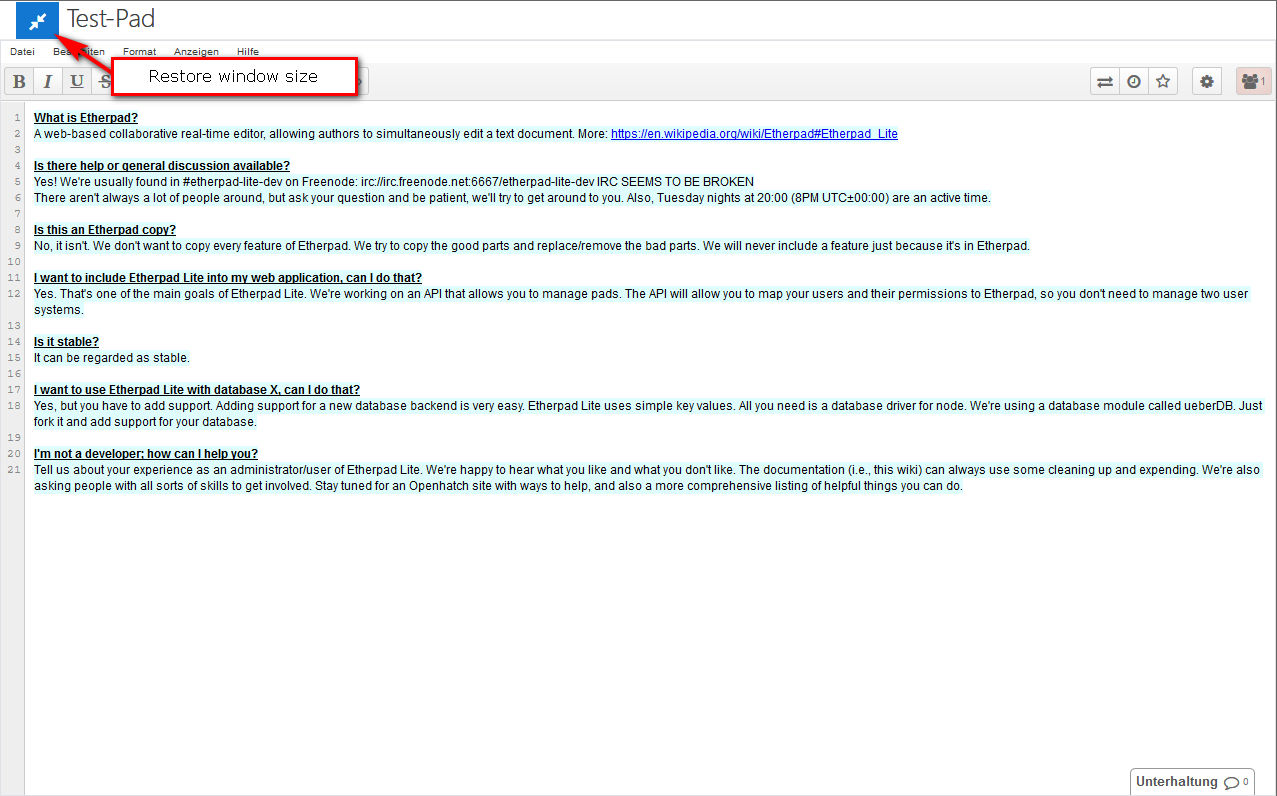The width and height of the screenshot is (1277, 796).
Task: Click line number 21 in the gutter
Action: (x=14, y=470)
